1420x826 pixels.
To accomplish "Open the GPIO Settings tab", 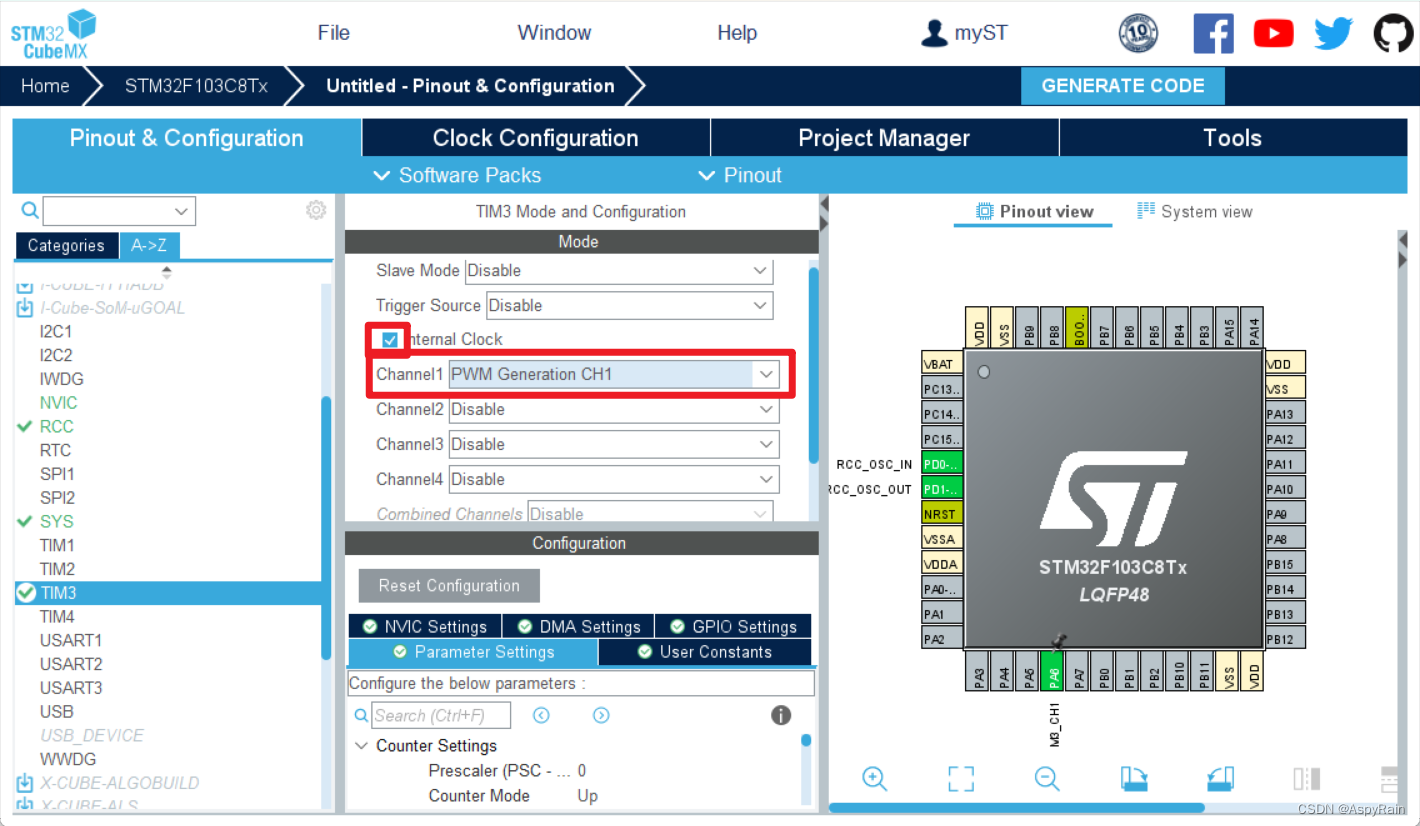I will [x=733, y=627].
